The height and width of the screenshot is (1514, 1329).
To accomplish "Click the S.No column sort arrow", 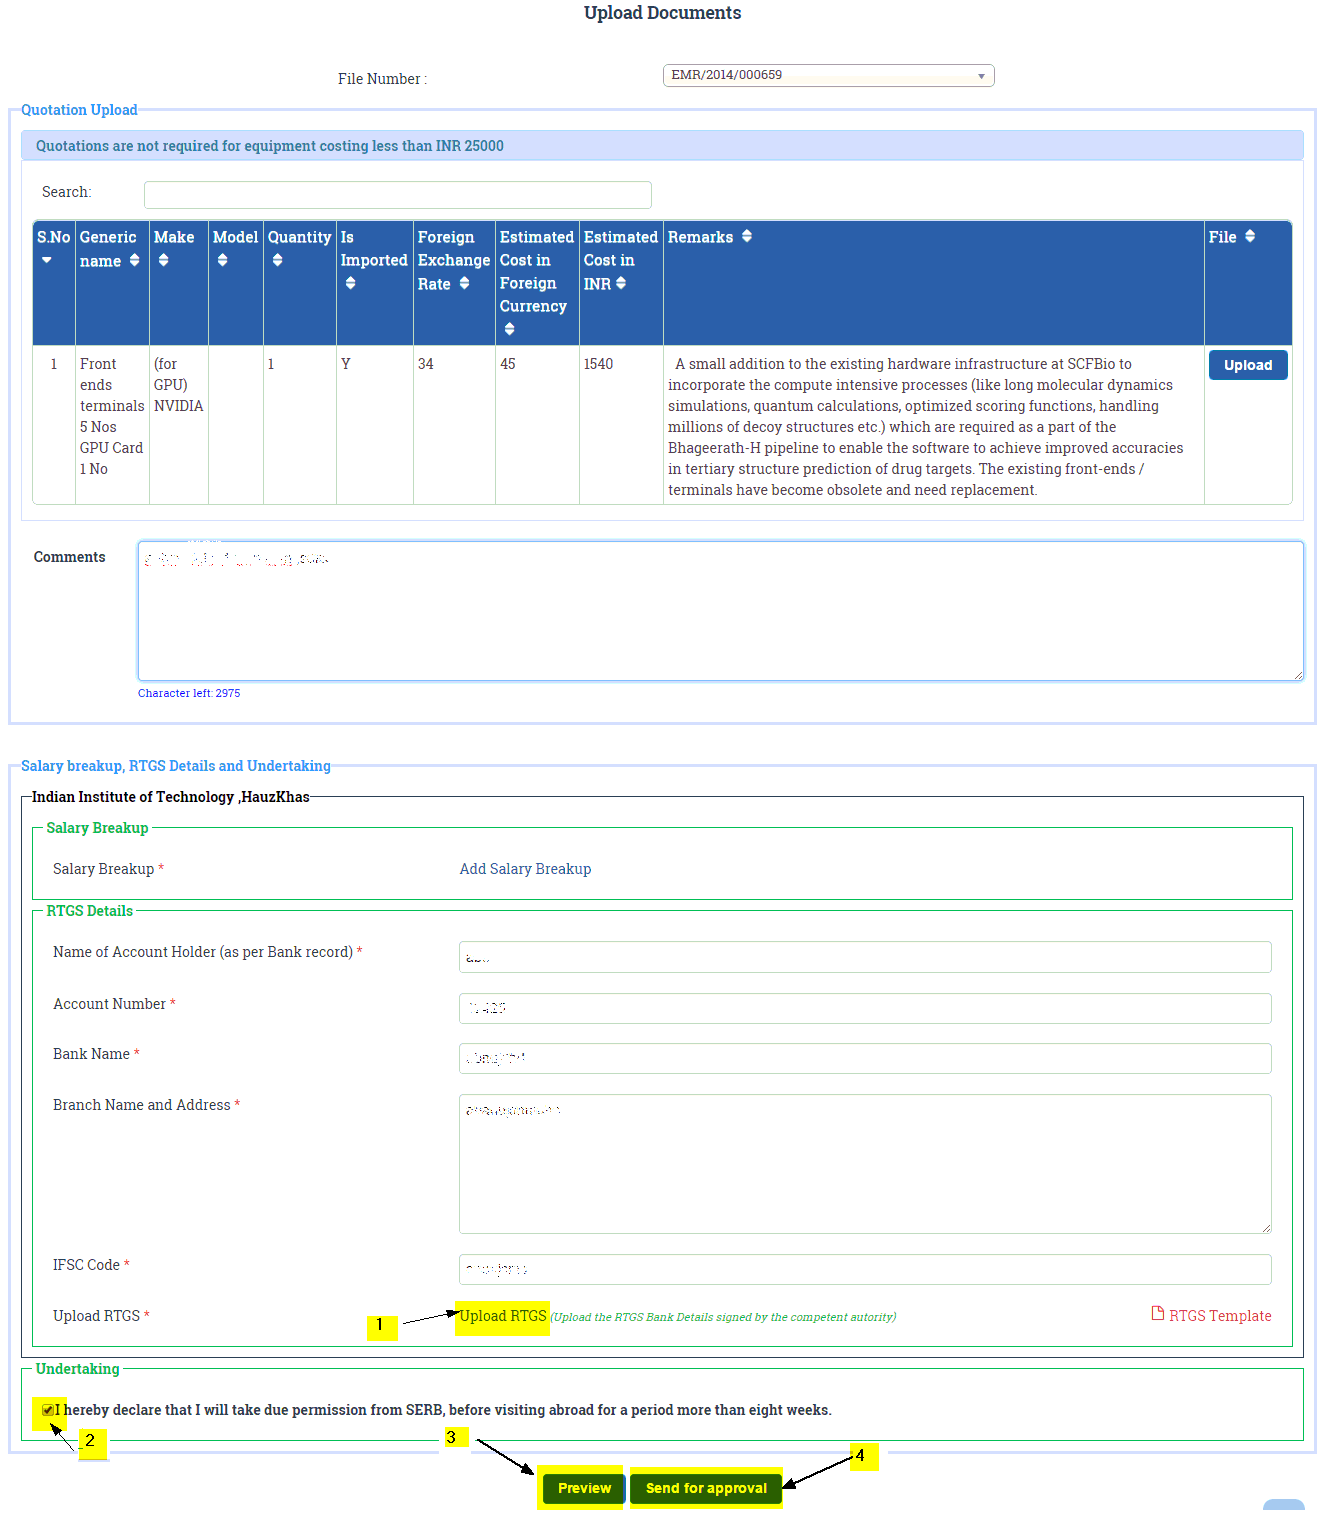I will 47,261.
